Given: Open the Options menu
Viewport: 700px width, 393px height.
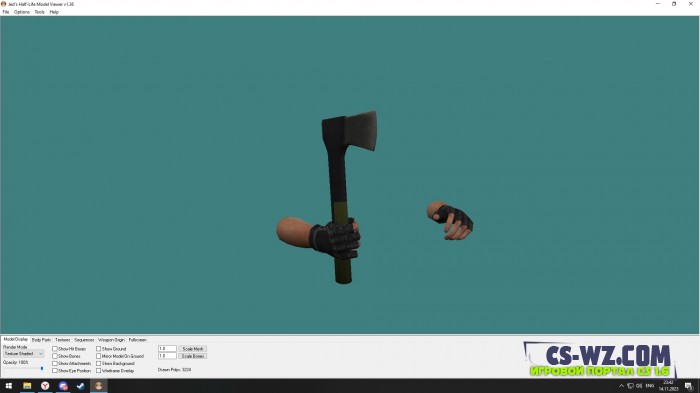Looking at the screenshot, I should 21,12.
